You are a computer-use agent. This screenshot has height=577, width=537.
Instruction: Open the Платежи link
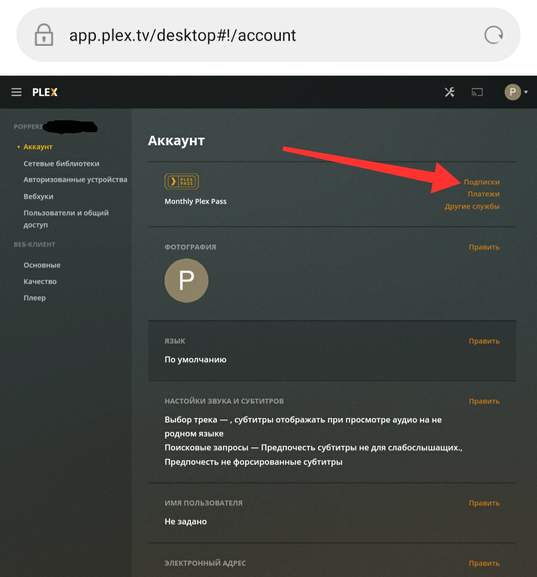484,194
